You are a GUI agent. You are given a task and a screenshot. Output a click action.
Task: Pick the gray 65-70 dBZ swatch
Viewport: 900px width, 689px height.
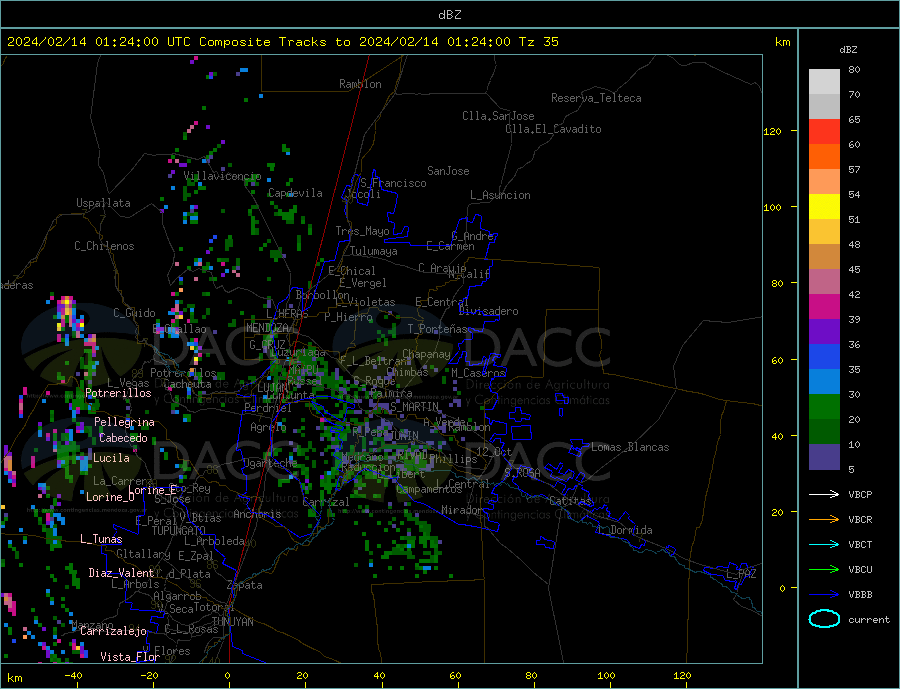[x=824, y=107]
